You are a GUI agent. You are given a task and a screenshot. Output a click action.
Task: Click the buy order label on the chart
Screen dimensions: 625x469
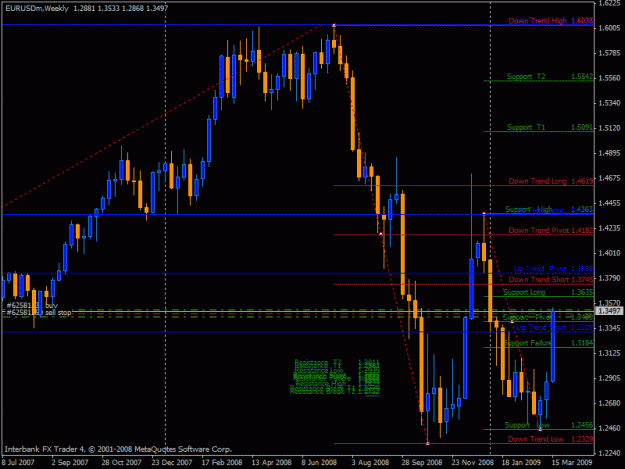click(32, 305)
